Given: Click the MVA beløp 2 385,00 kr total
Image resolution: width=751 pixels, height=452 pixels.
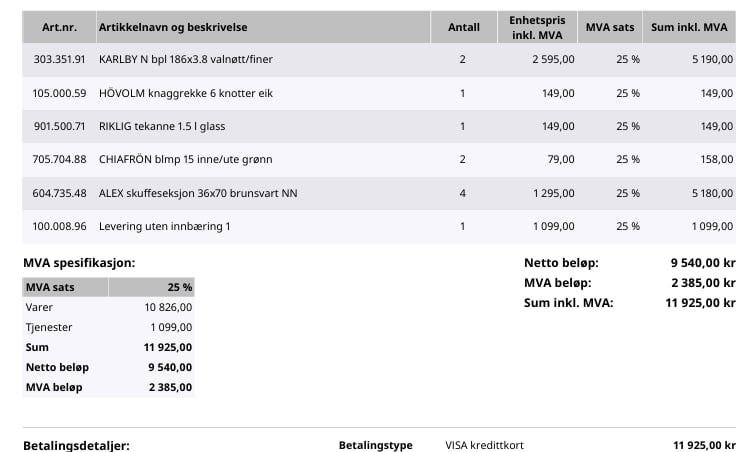Looking at the screenshot, I should [702, 282].
